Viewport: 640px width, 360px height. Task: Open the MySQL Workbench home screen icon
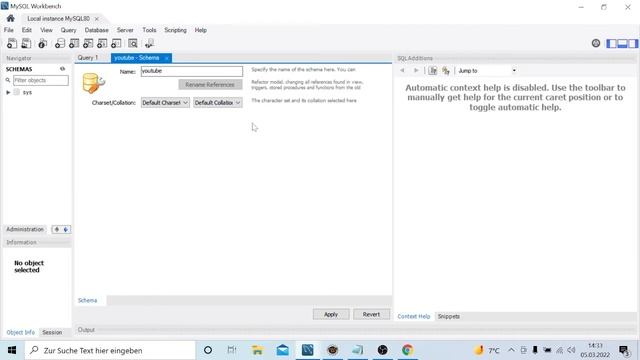point(11,18)
